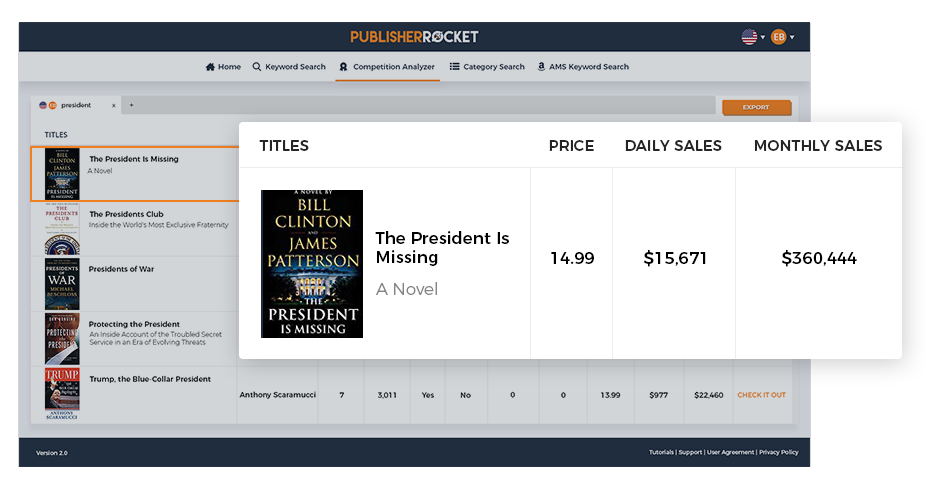The width and height of the screenshot is (939, 486).
Task: Click the Publisher Rocket logo
Action: 414,37
